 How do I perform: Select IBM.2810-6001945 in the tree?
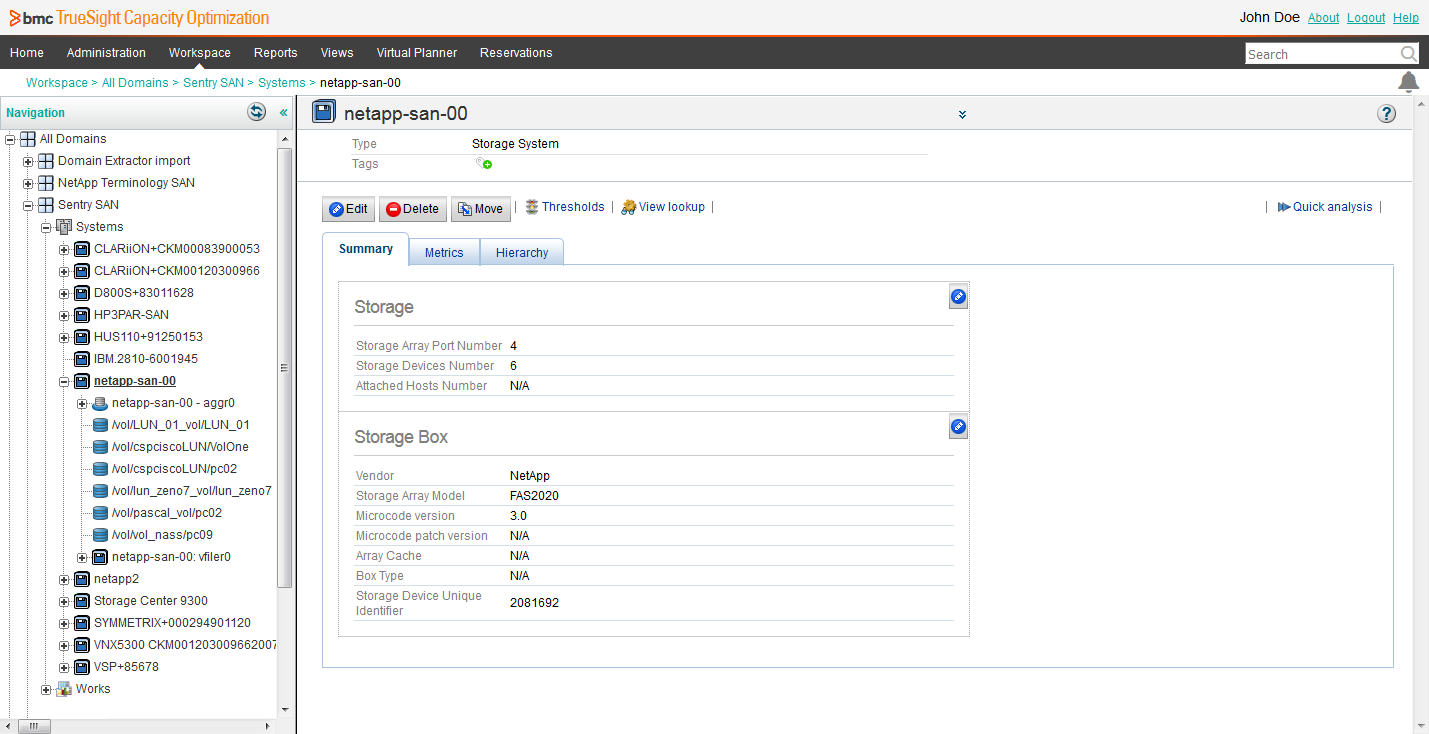point(146,359)
